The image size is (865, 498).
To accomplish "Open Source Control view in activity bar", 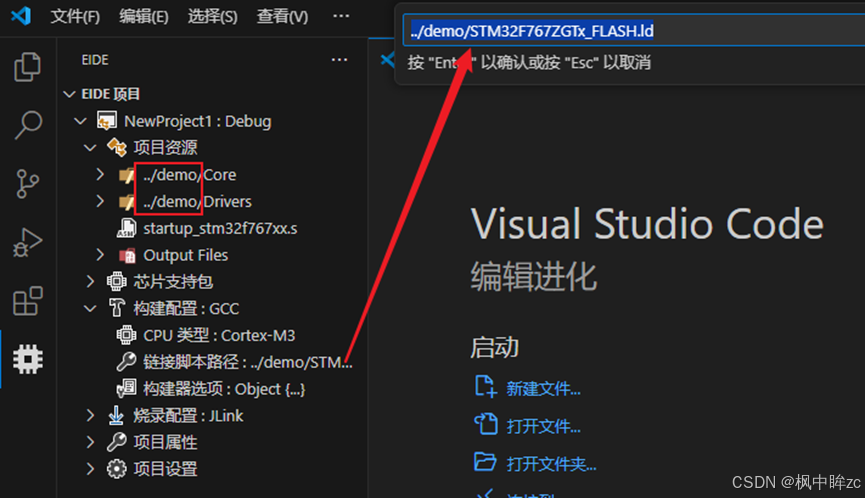I will coord(27,184).
